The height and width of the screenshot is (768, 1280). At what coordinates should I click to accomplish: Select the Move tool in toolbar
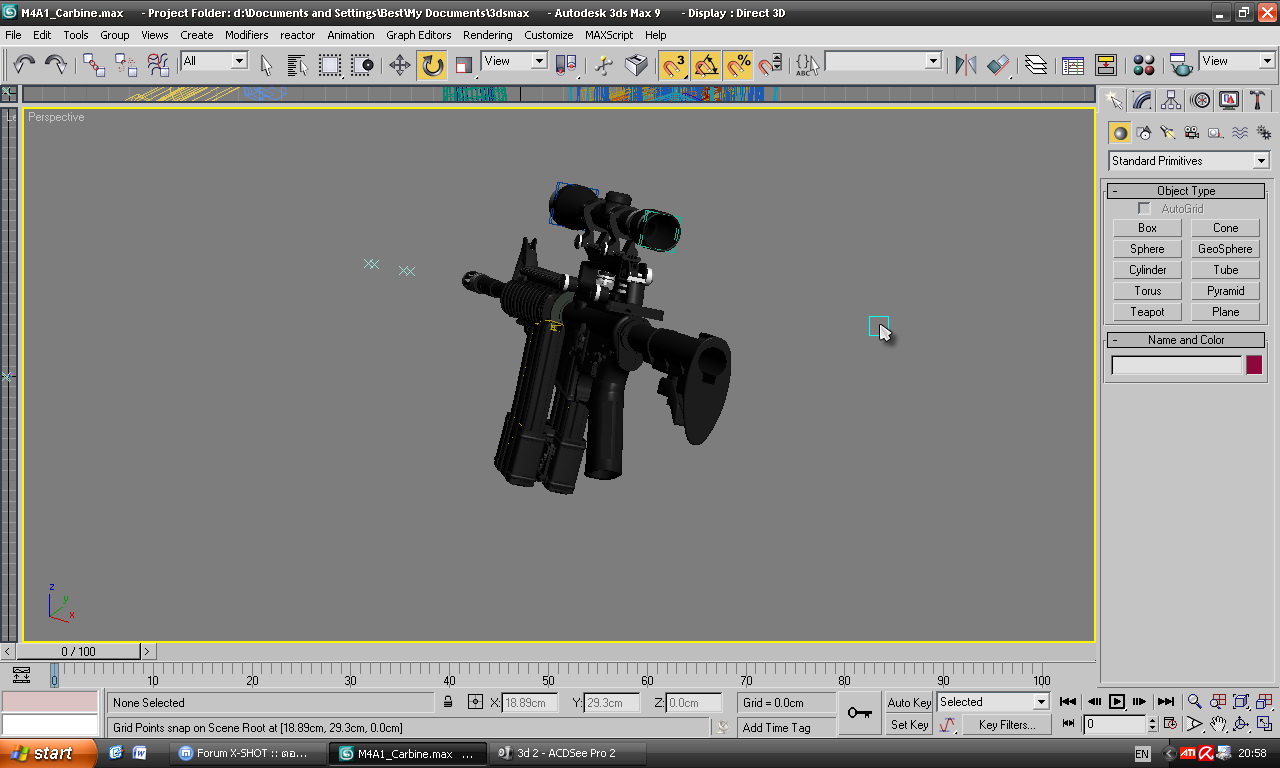[400, 65]
